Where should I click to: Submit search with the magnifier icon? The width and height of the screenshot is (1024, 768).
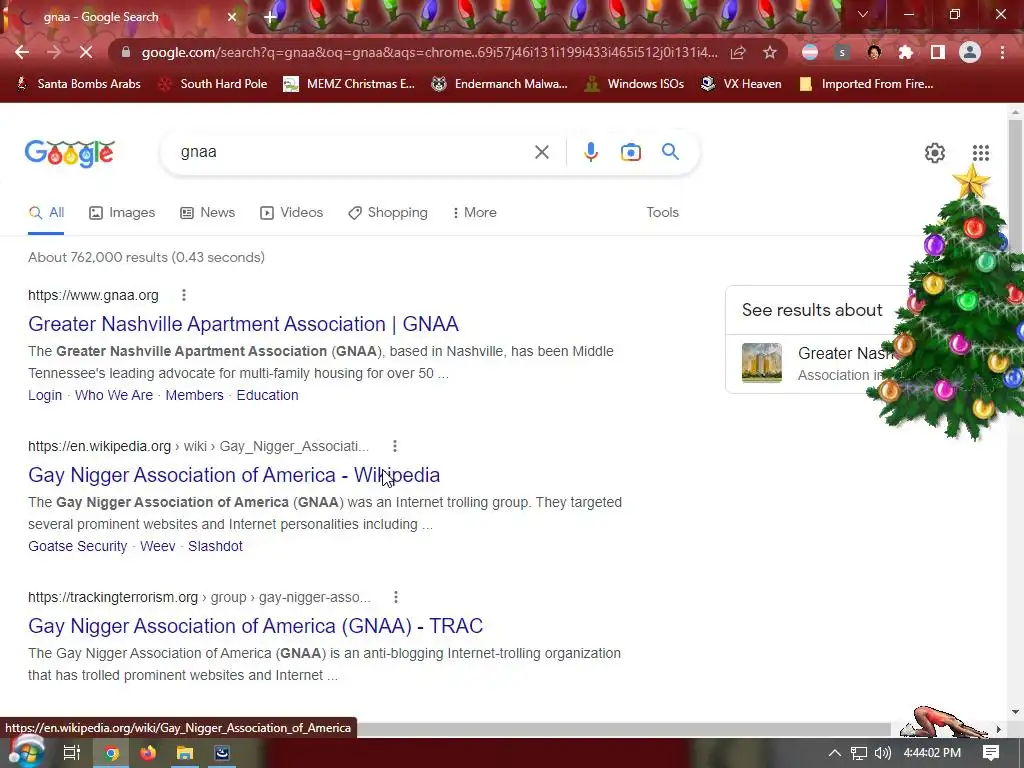click(670, 152)
